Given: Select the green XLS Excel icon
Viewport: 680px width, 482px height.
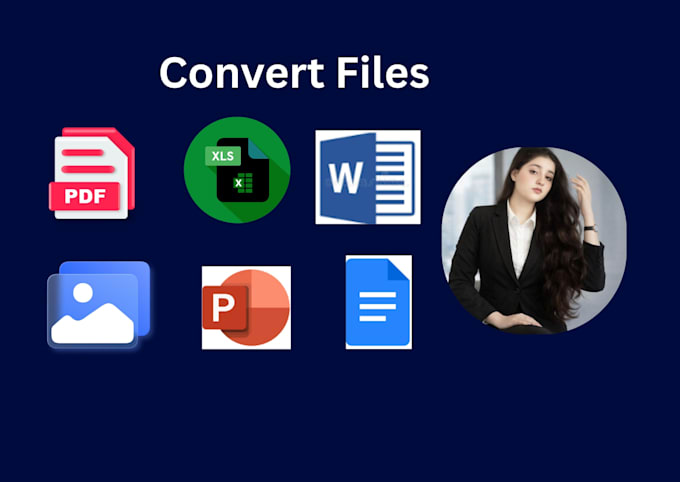Looking at the screenshot, I should 237,170.
